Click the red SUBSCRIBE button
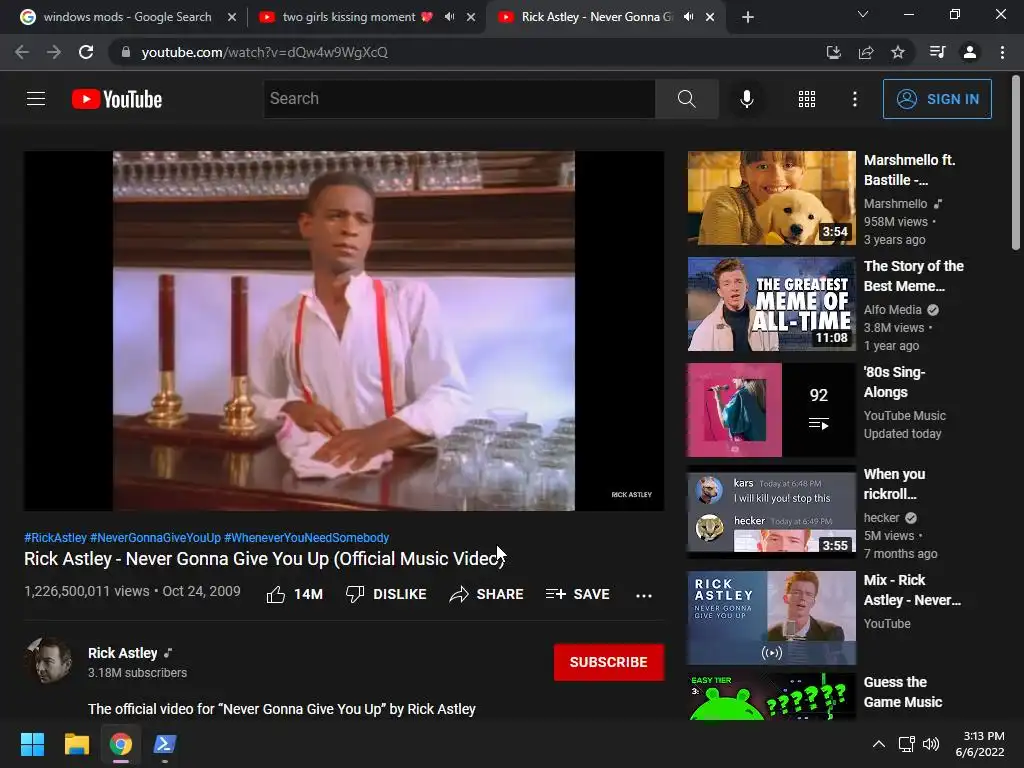 [x=609, y=662]
